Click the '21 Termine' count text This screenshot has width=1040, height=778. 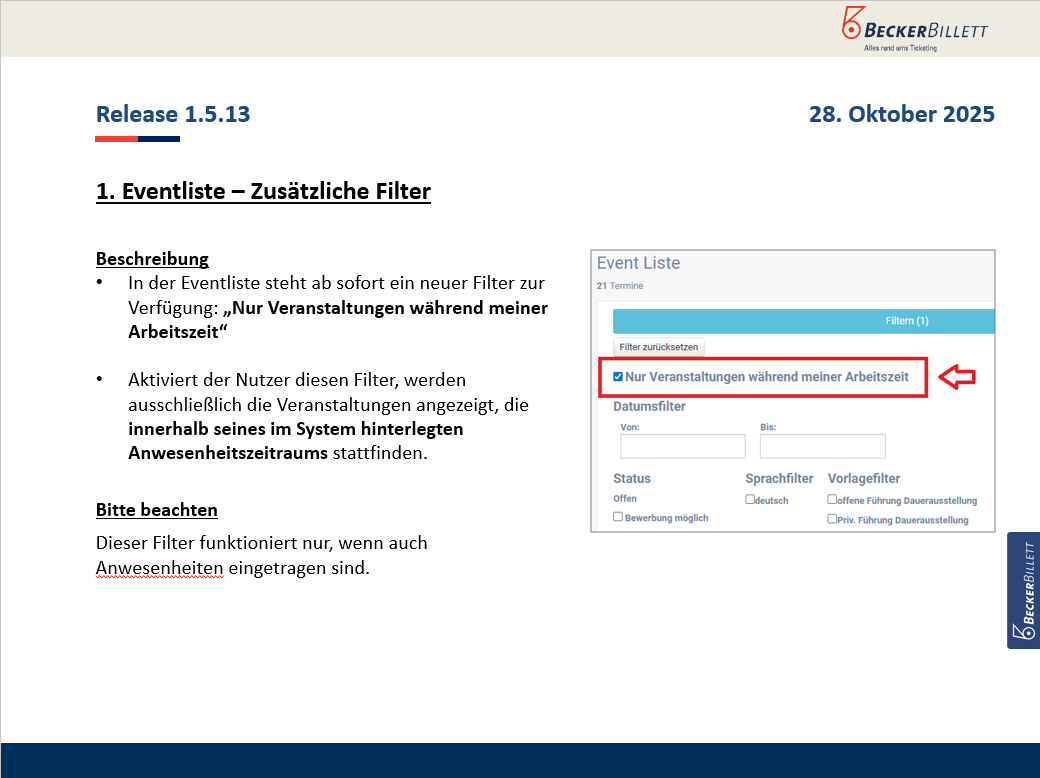[x=620, y=286]
